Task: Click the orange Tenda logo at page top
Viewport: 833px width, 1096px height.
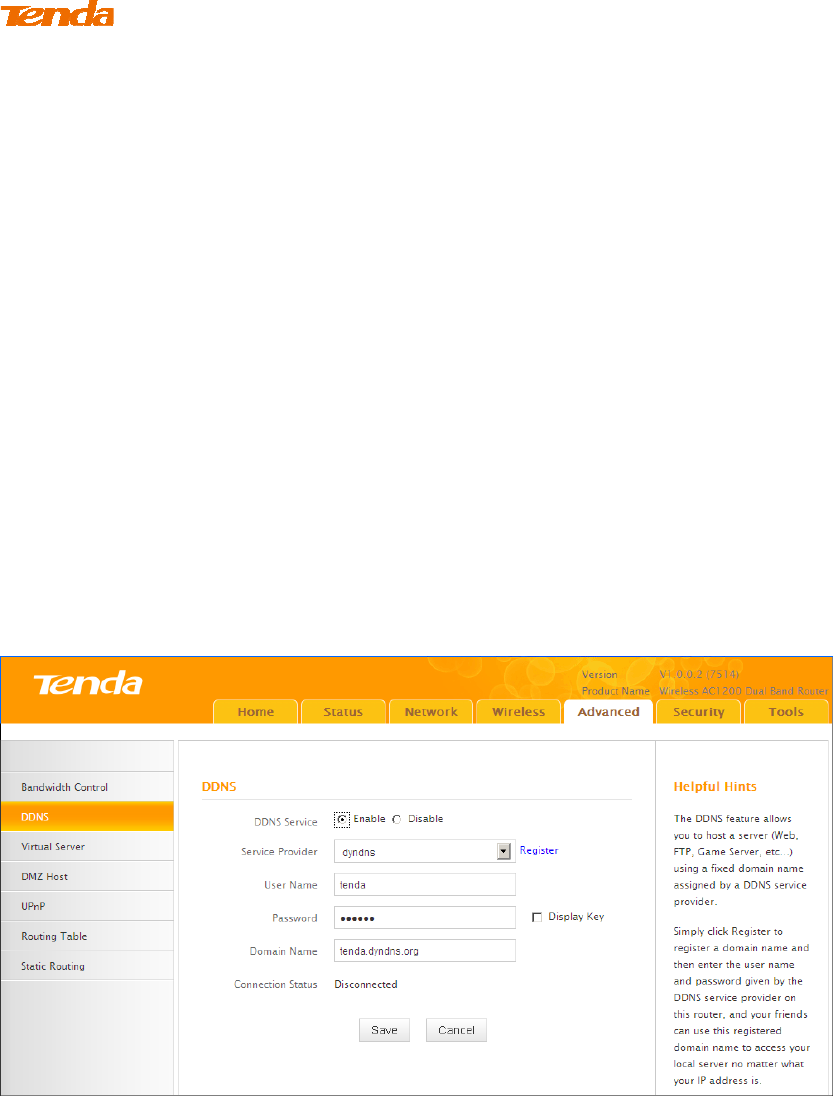Action: pos(57,15)
